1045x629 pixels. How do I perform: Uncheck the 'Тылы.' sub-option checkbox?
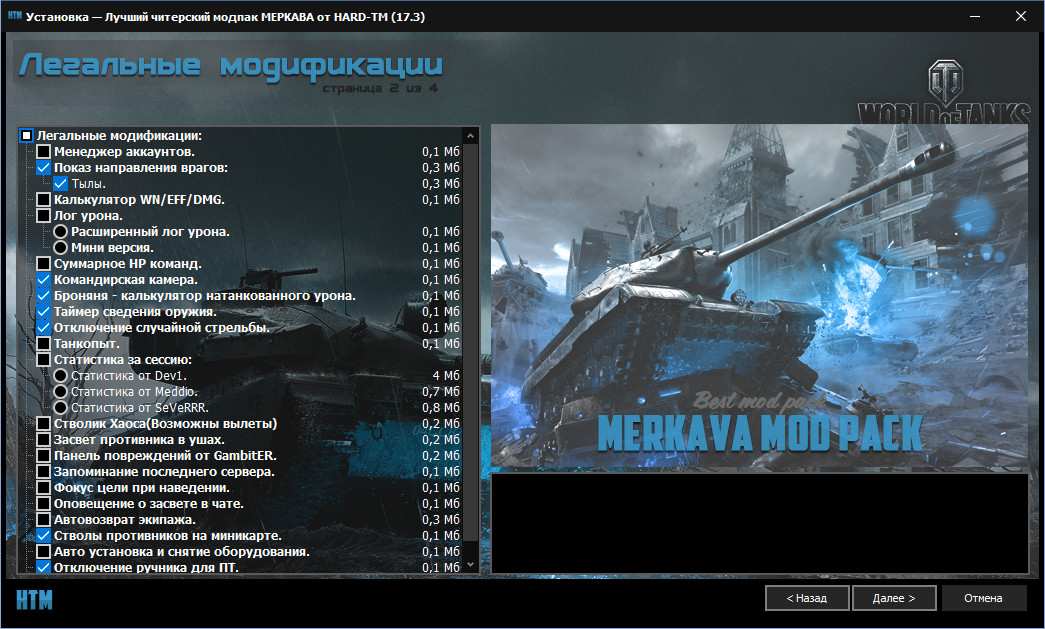(x=61, y=184)
